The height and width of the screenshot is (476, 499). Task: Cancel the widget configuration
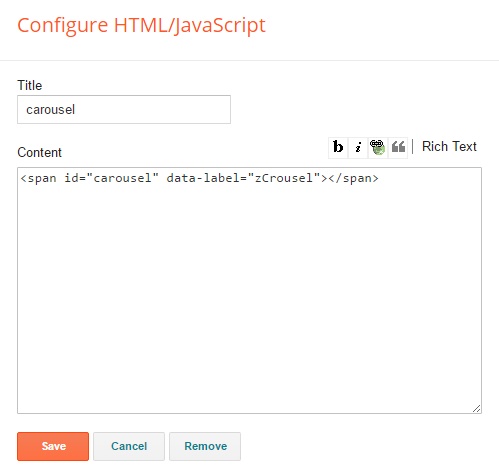click(x=129, y=446)
